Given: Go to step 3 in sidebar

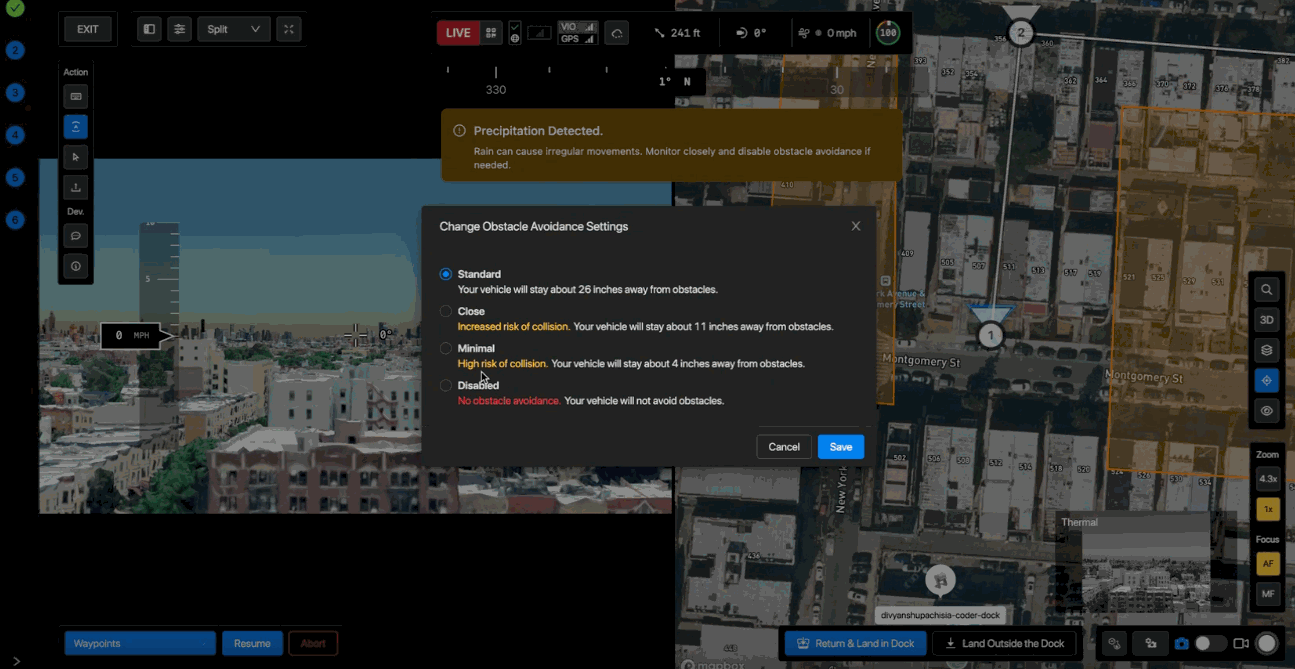Looking at the screenshot, I should 15,92.
